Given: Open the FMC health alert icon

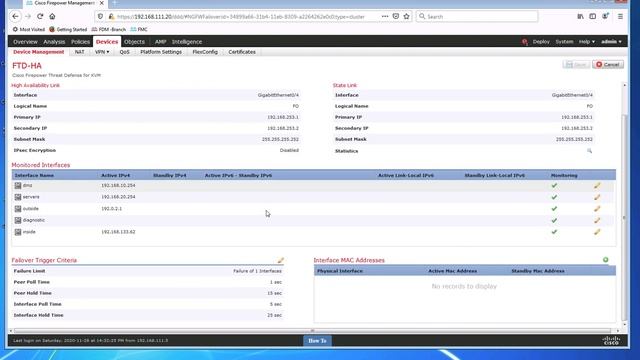Looking at the screenshot, I should [524, 42].
